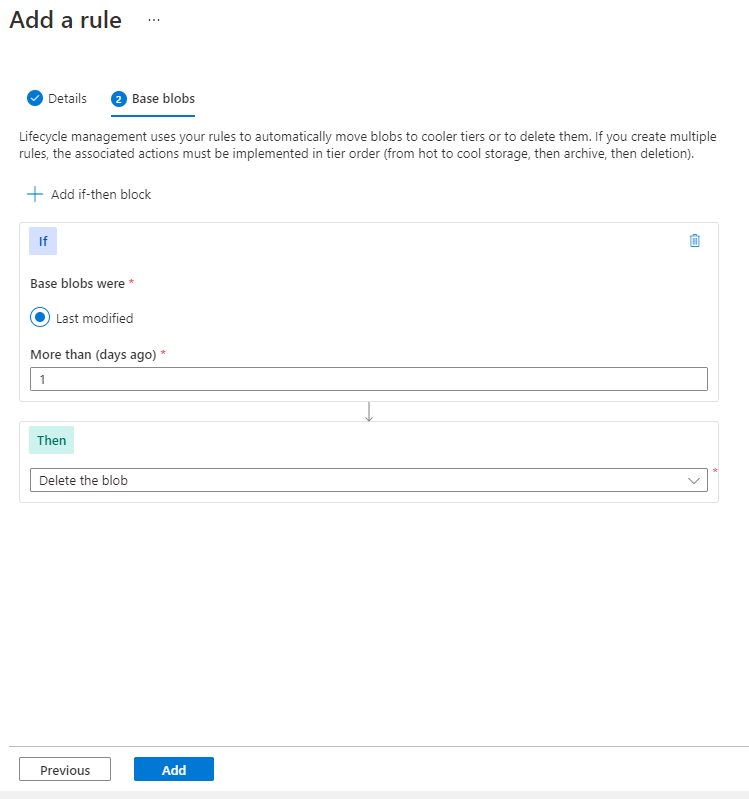Screen dimensions: 749x799
Task: Click the blue Add button
Action: pos(174,769)
